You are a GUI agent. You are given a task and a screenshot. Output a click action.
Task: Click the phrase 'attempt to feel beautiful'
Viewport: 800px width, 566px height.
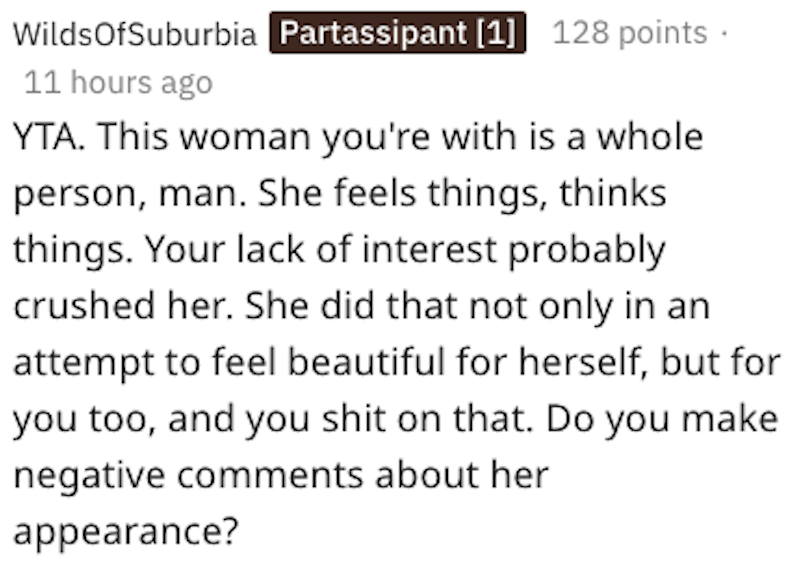coord(230,363)
